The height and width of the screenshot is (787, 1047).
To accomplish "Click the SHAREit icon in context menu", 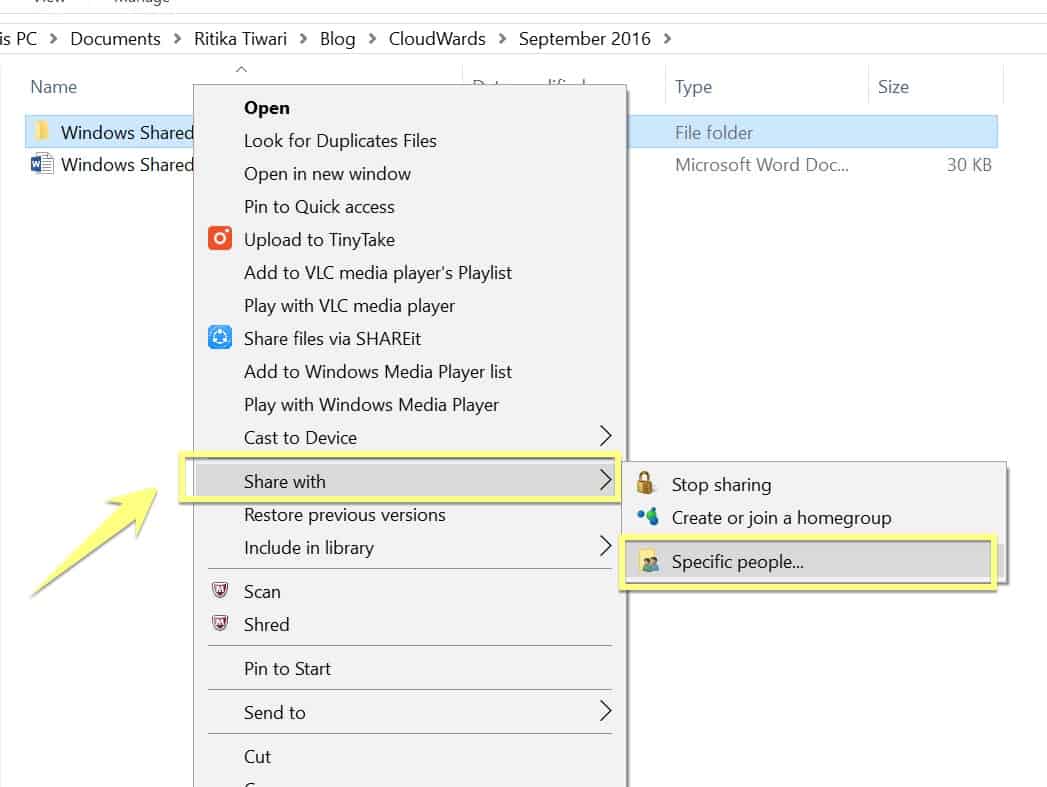I will 220,337.
